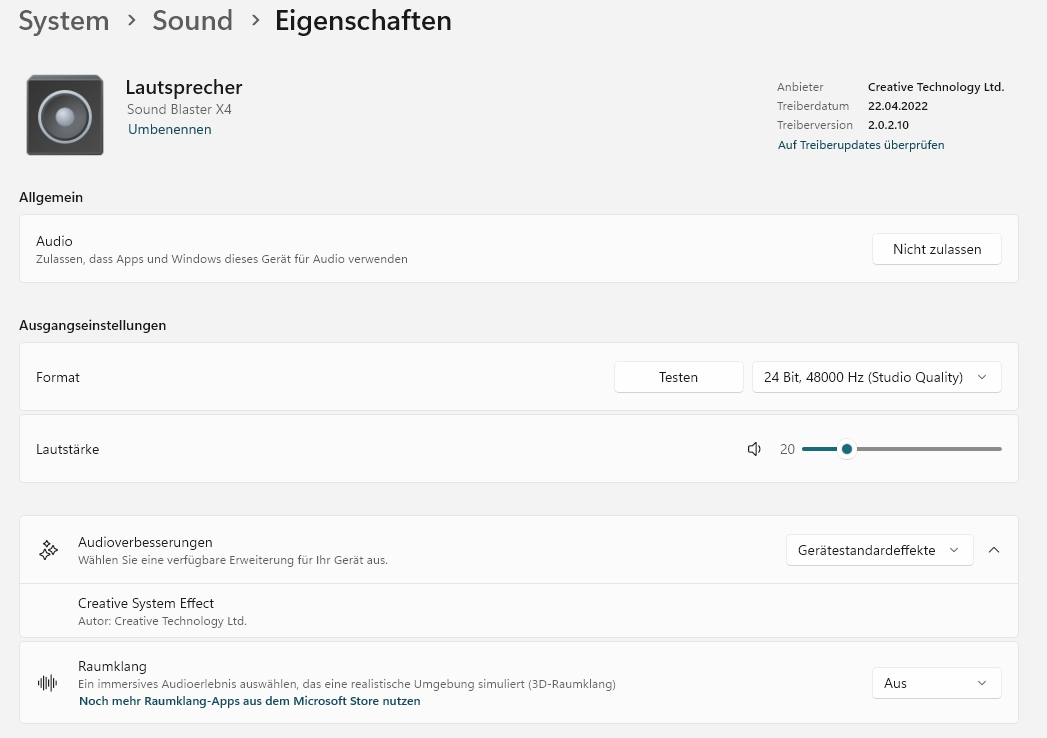1047x738 pixels.
Task: Click the Audio permission row
Action: (400, 249)
